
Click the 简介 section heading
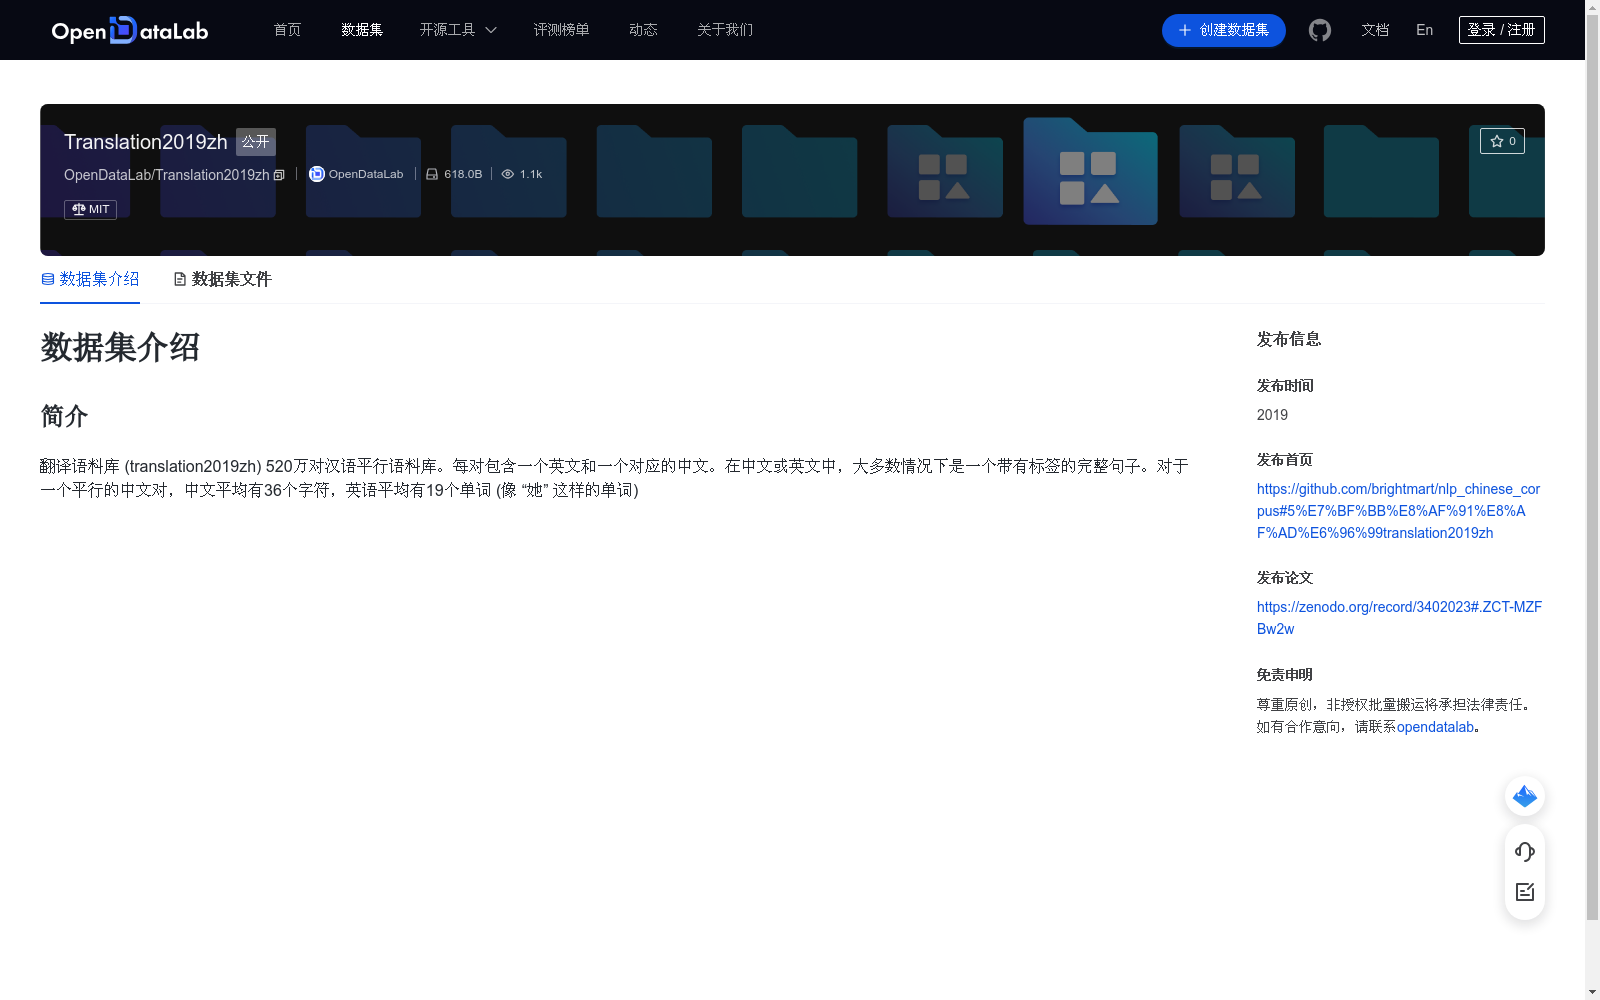pyautogui.click(x=64, y=416)
